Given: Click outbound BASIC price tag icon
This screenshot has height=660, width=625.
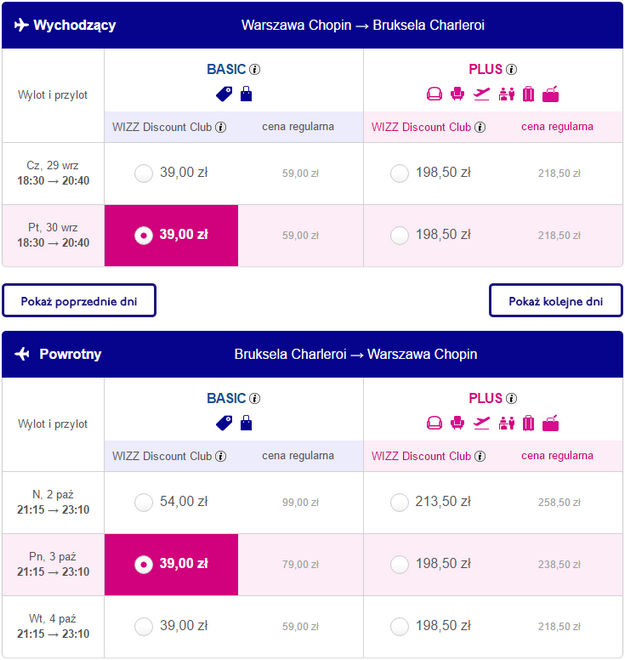Looking at the screenshot, I should pos(224,94).
